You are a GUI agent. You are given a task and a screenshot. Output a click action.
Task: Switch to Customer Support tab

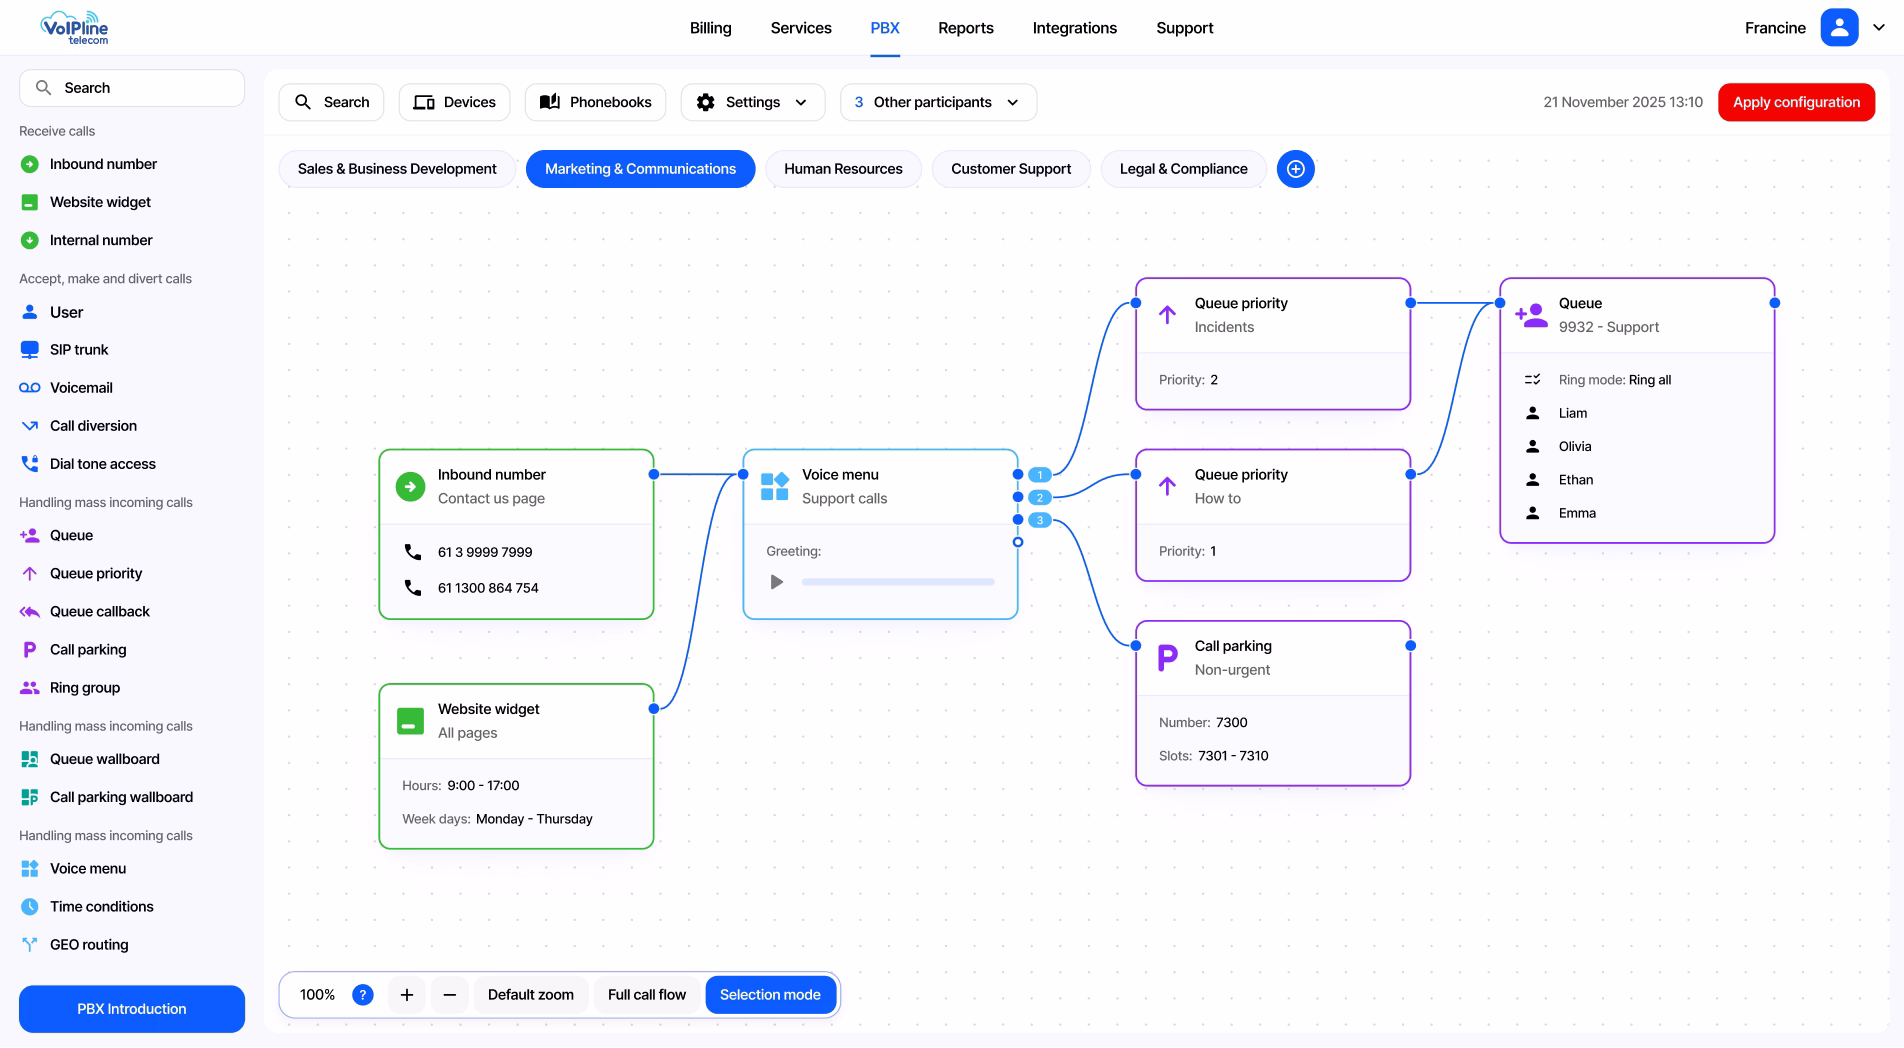click(1011, 169)
